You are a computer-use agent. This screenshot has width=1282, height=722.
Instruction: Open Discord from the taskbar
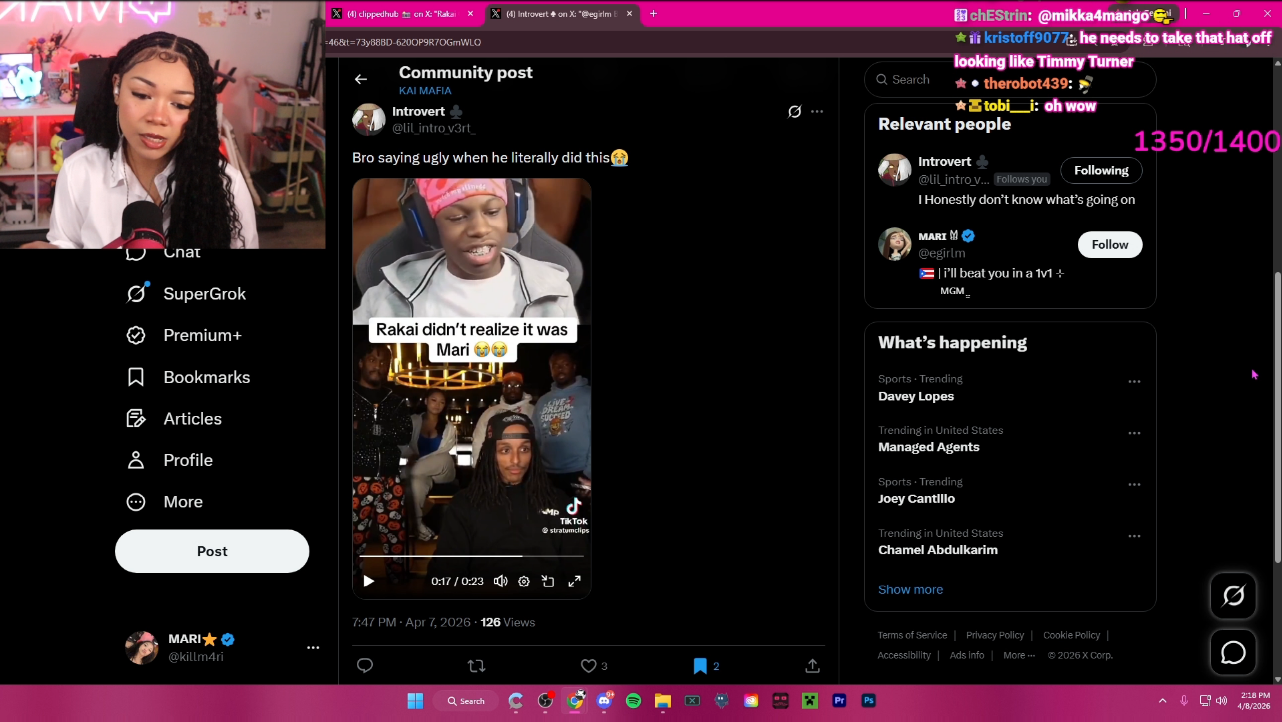click(x=604, y=701)
